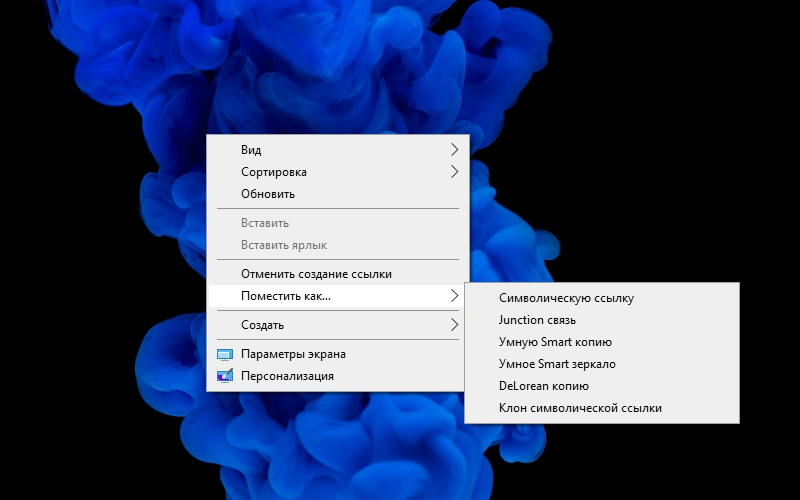Expand the arrow beside Создать

coord(454,325)
